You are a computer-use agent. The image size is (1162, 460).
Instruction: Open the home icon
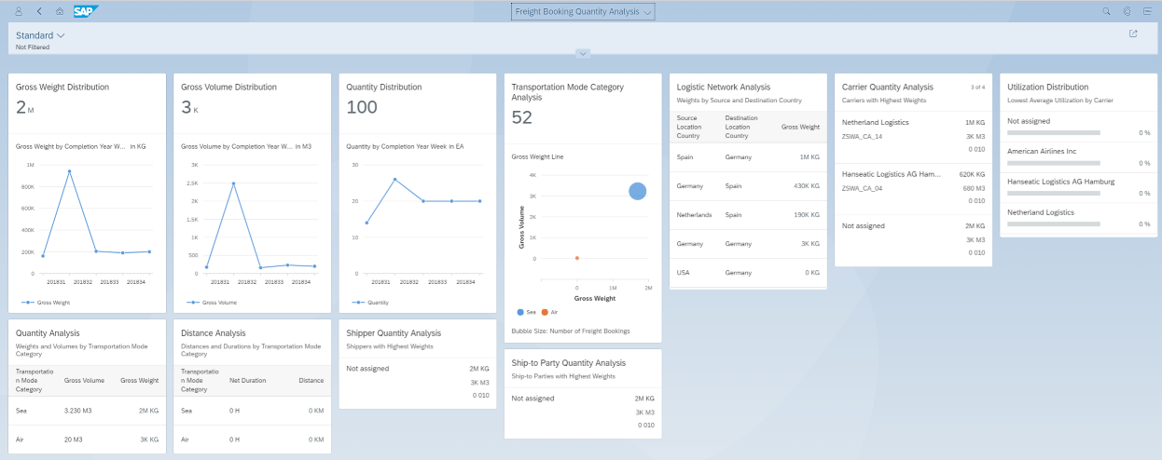coord(59,12)
